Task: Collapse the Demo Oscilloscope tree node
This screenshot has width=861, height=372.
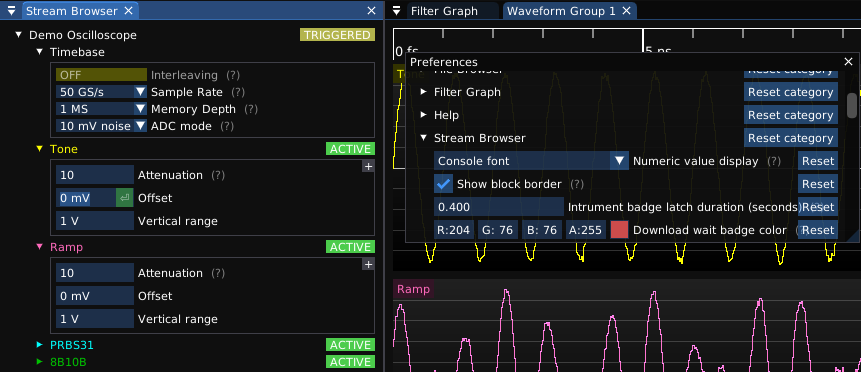Action: coord(18,35)
